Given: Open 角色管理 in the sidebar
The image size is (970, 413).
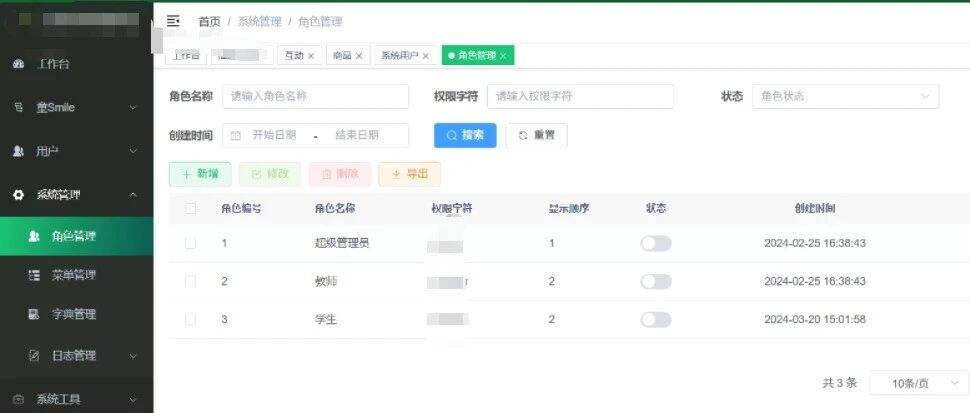Looking at the screenshot, I should (x=77, y=236).
